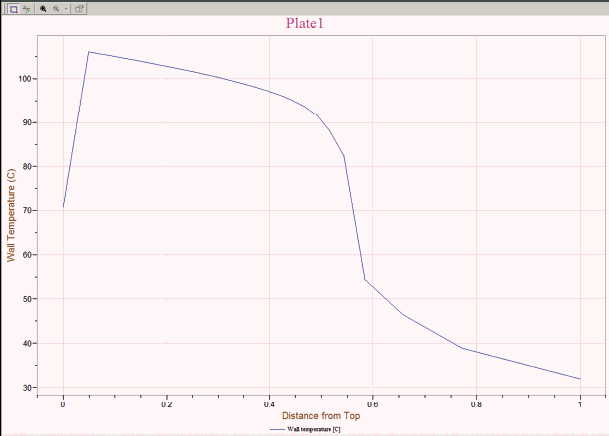This screenshot has height=436, width=609.
Task: Click the 30 tick label on y-axis
Action: [x=26, y=388]
